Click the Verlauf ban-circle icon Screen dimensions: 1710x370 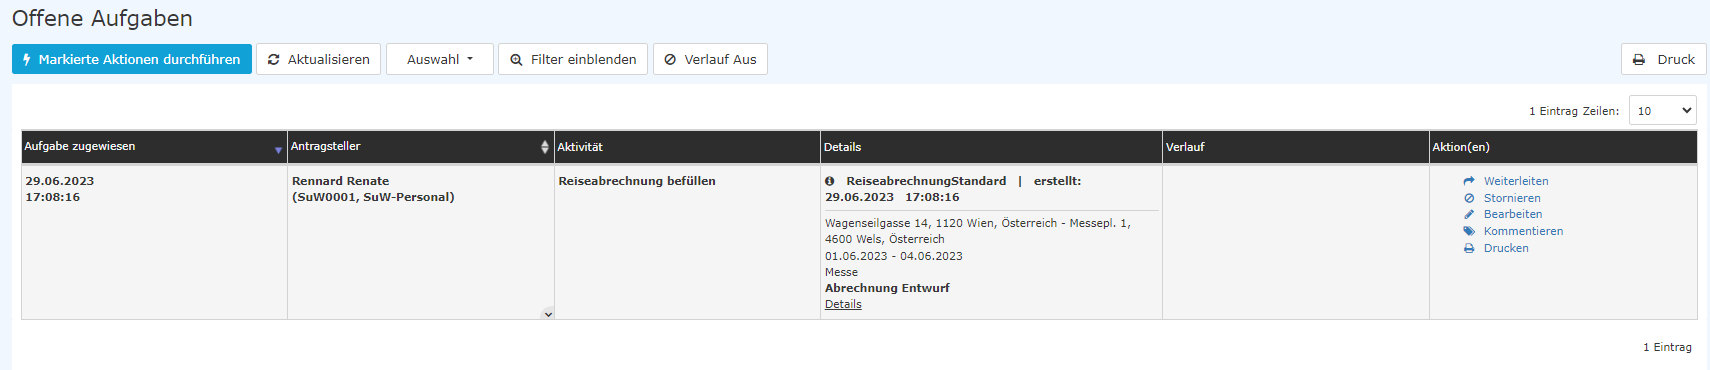click(670, 60)
